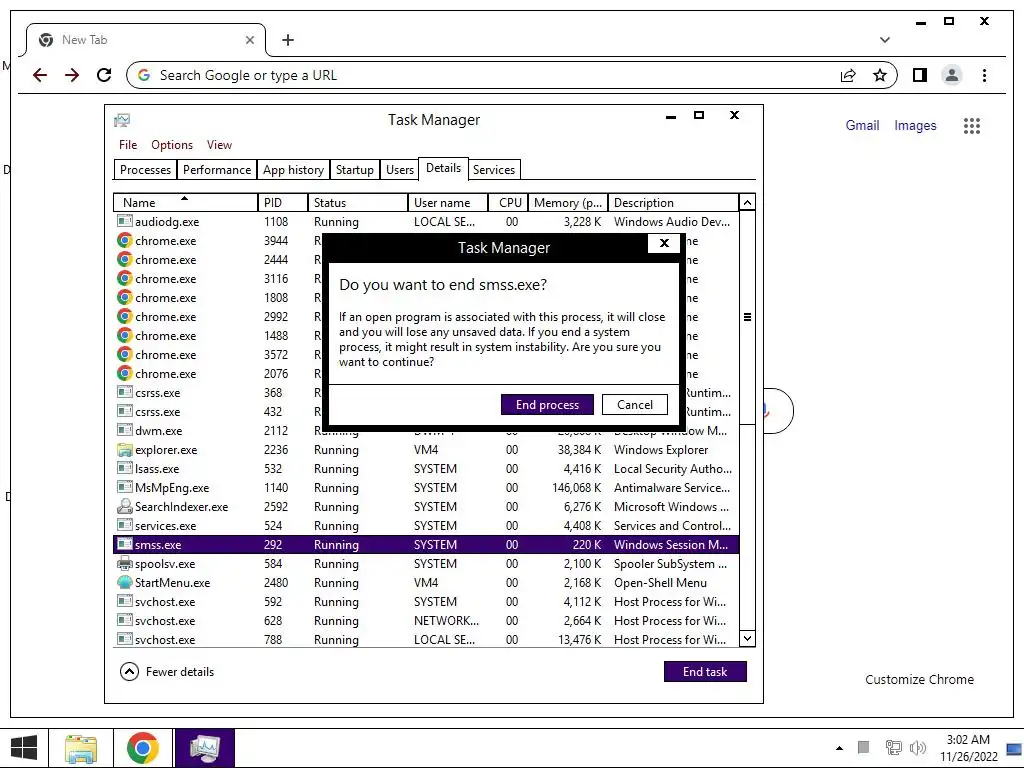Screen dimensions: 1024x768
Task: Click the action center flag tray icon
Action: pos(863,747)
